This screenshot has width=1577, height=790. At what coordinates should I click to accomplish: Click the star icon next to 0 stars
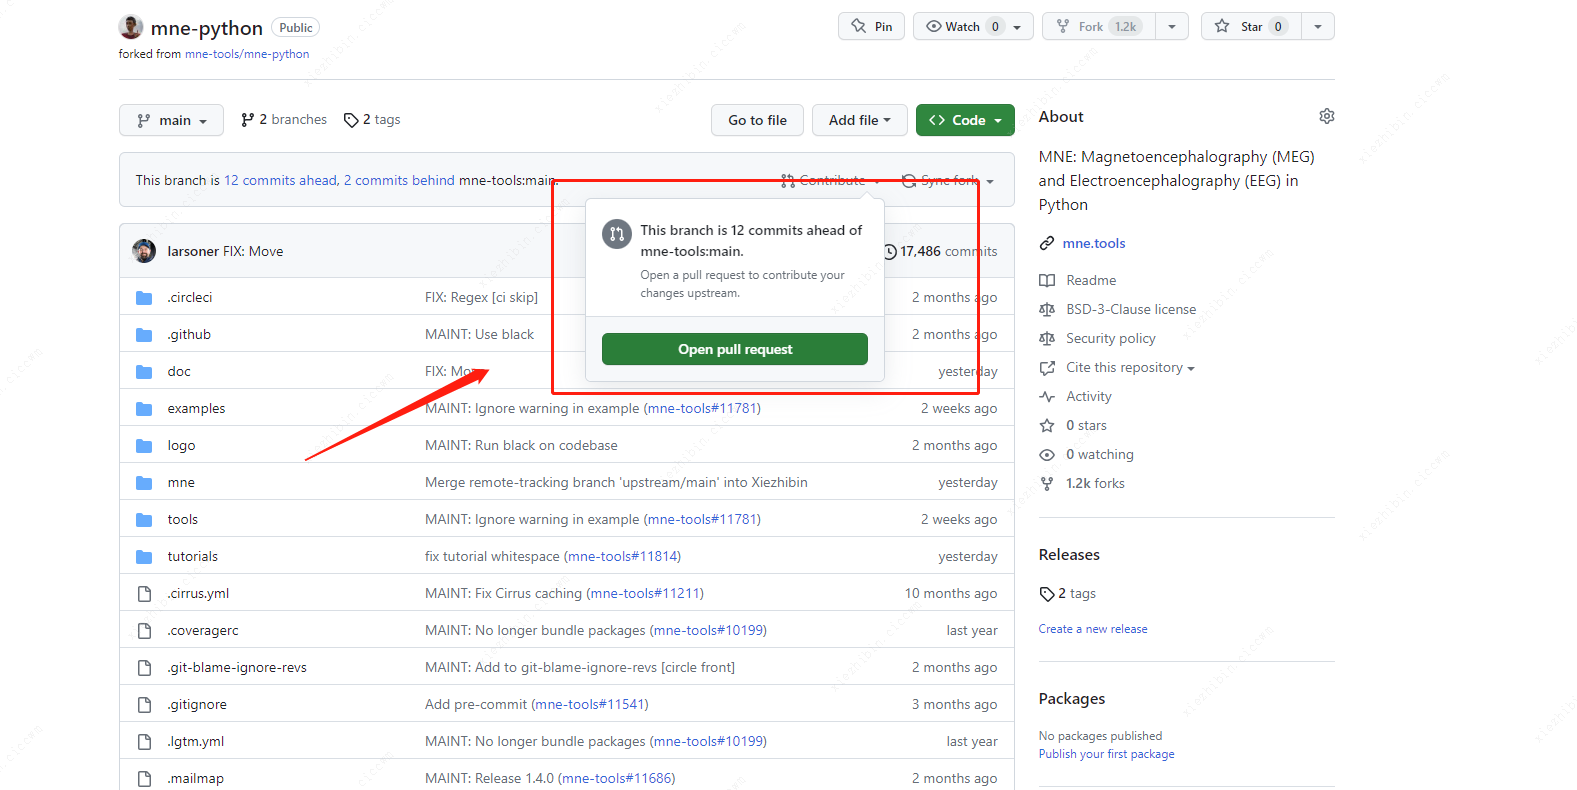click(1047, 425)
